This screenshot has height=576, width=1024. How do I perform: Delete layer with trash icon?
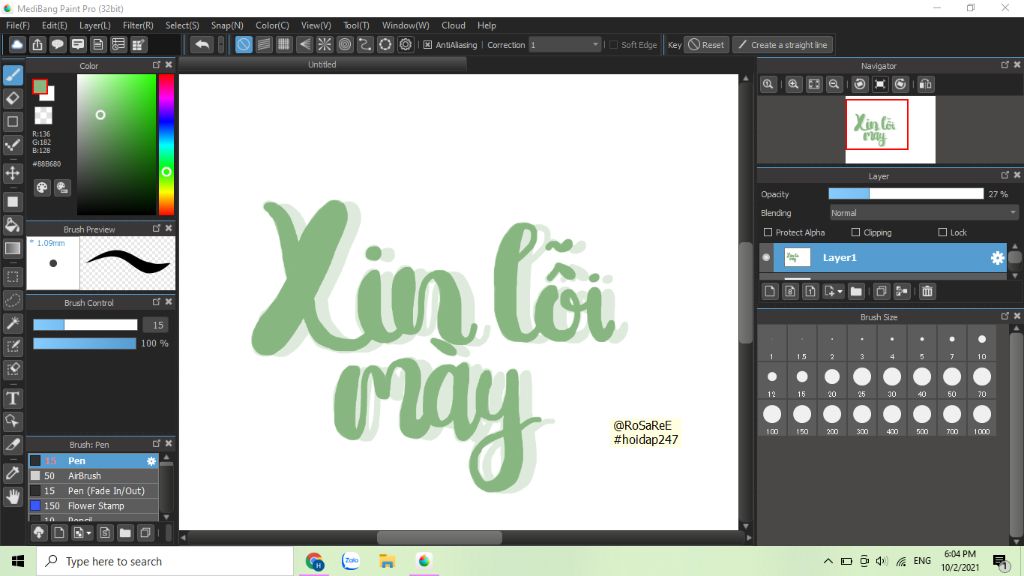tap(927, 291)
